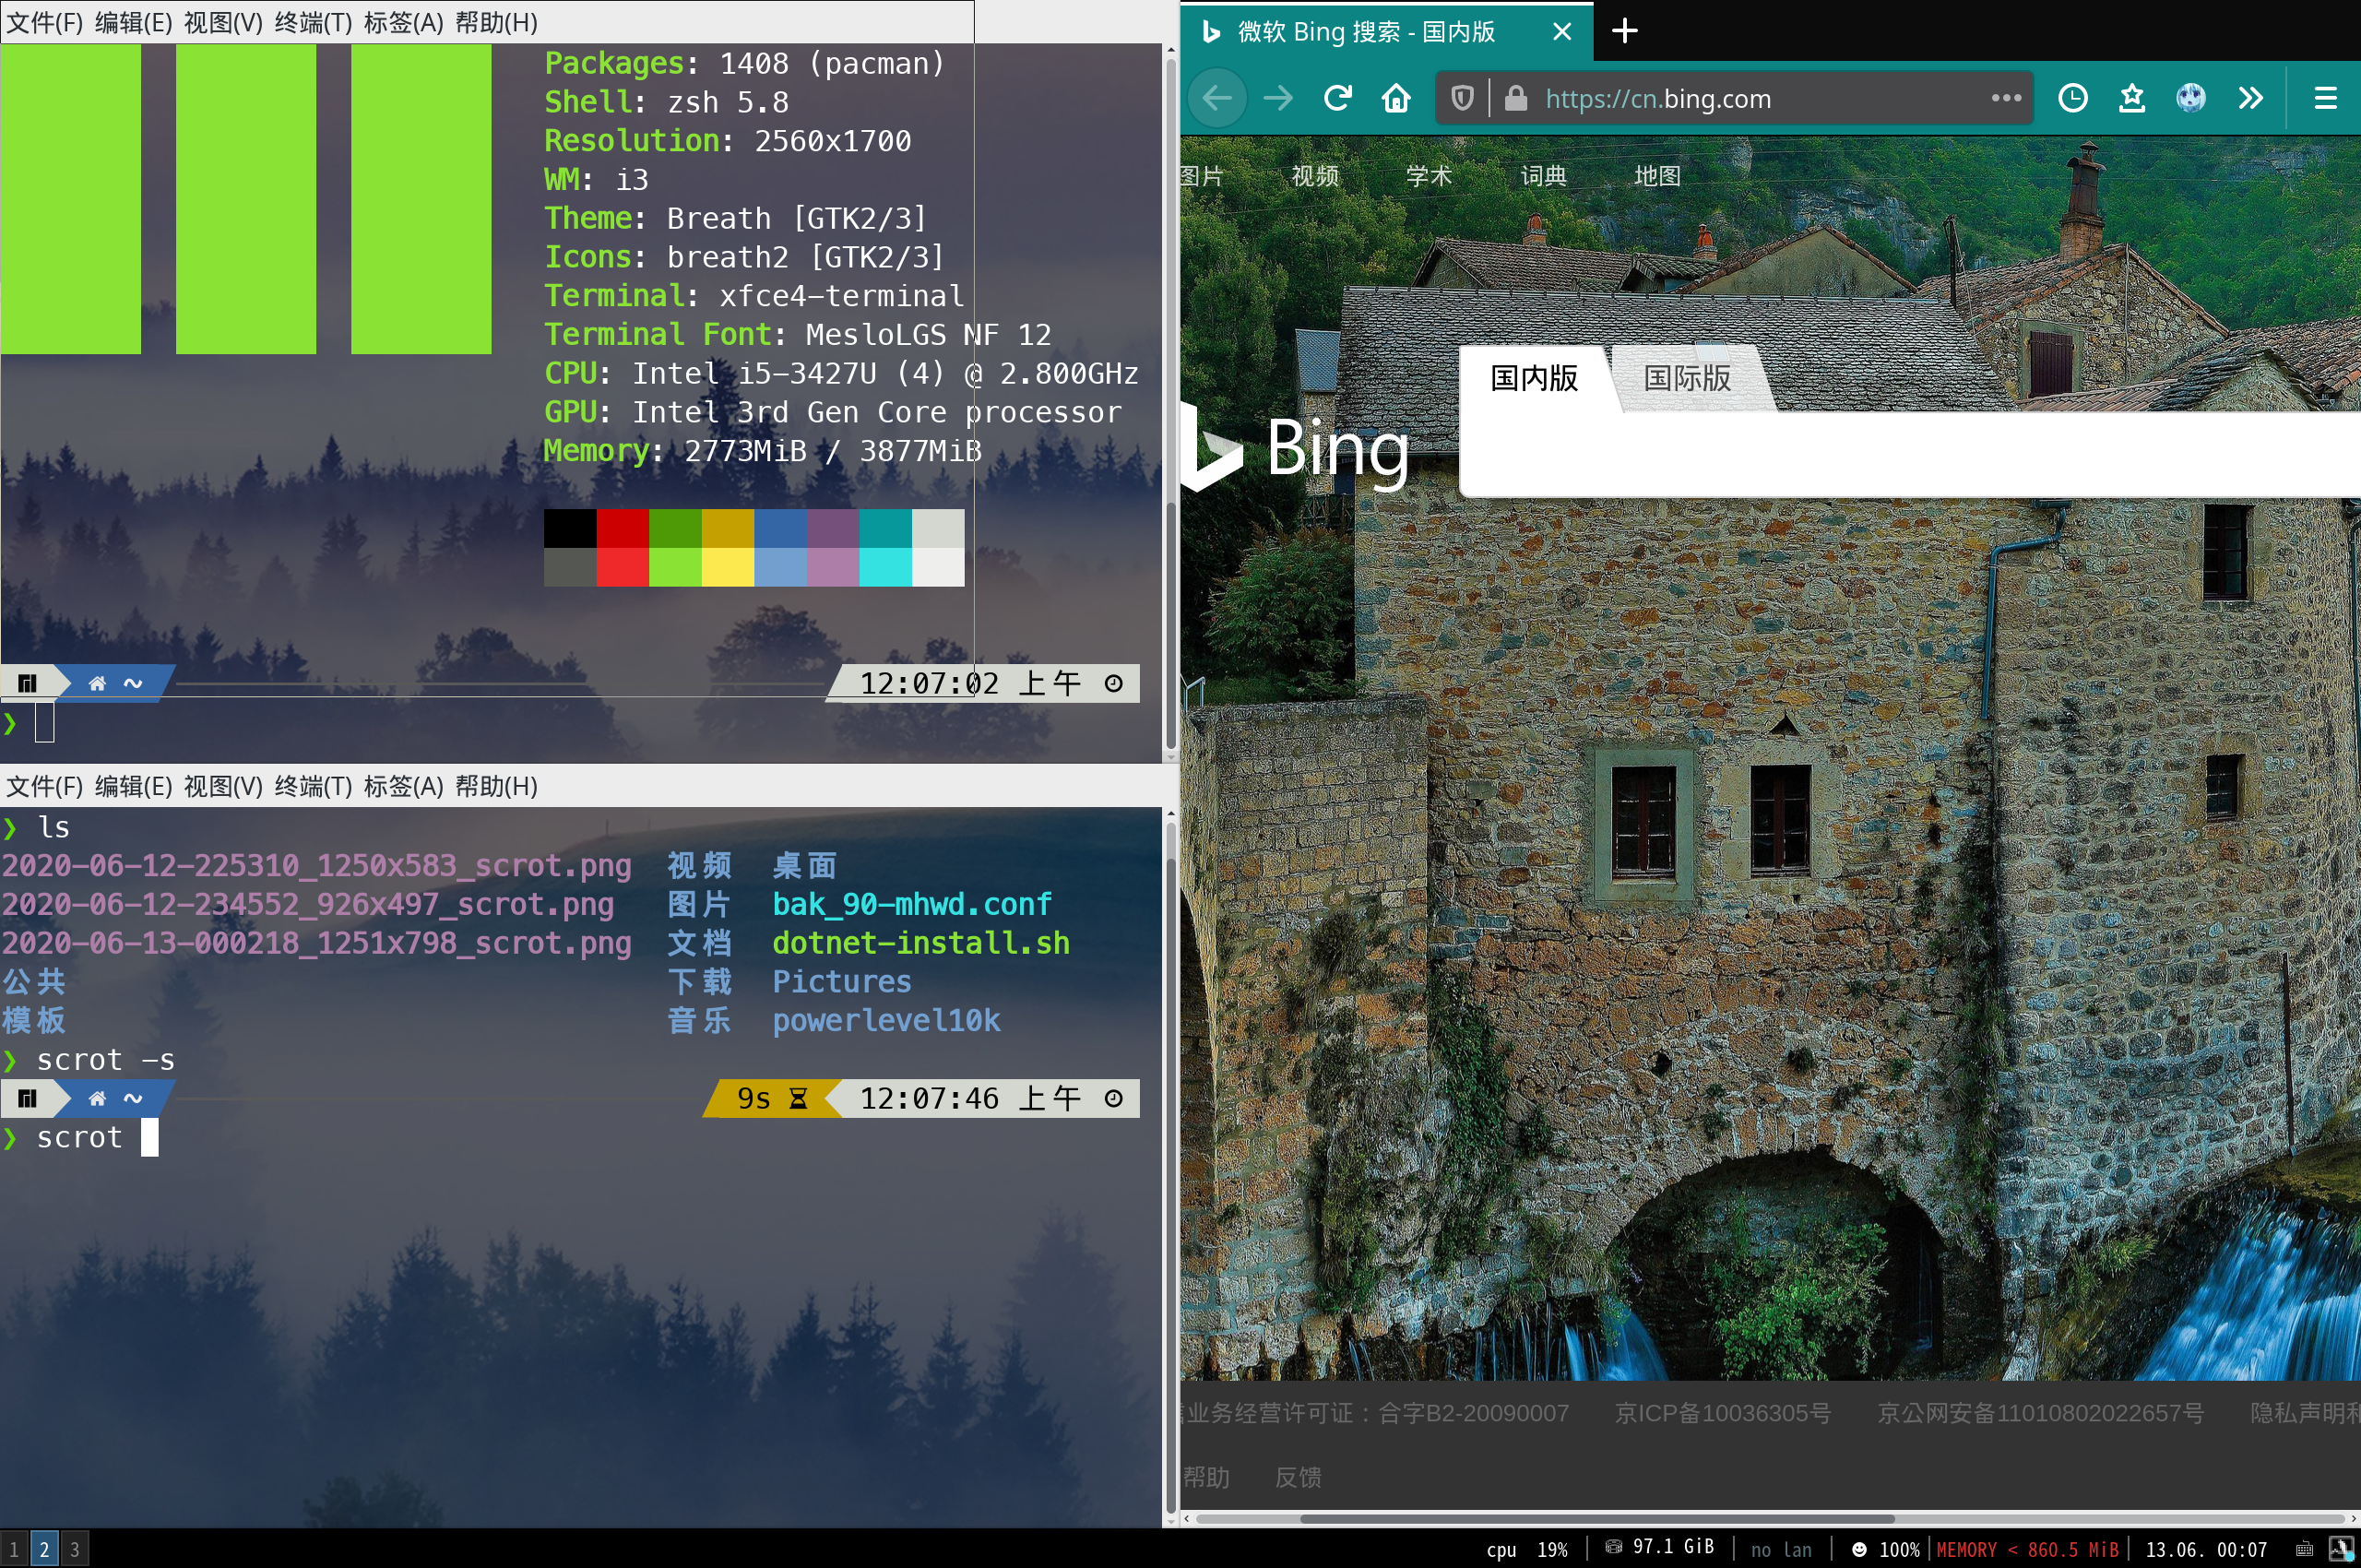The width and height of the screenshot is (2361, 1568).
Task: Click the Bing search input box
Action: (x=1900, y=455)
